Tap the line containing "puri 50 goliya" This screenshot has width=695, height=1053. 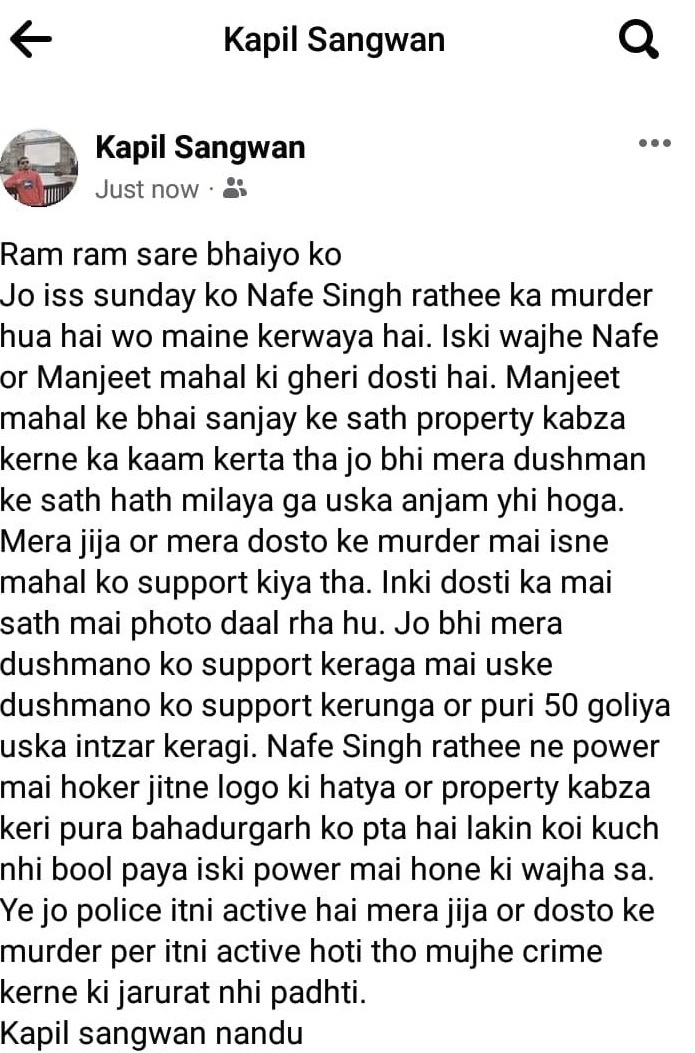[335, 706]
